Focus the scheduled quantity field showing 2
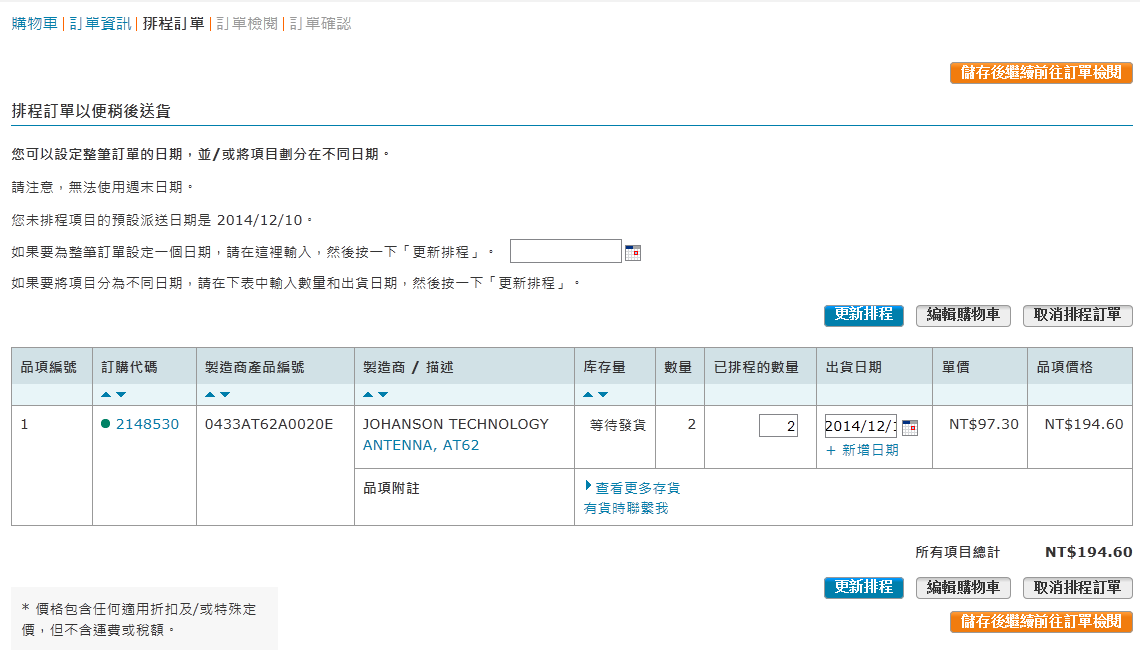The height and width of the screenshot is (662, 1146). tap(778, 426)
